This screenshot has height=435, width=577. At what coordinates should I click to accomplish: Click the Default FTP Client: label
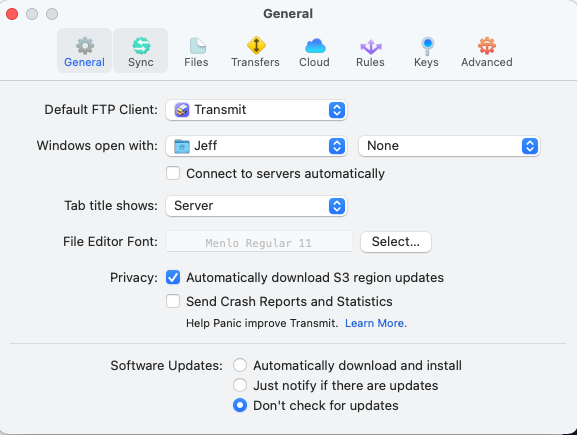[101, 110]
